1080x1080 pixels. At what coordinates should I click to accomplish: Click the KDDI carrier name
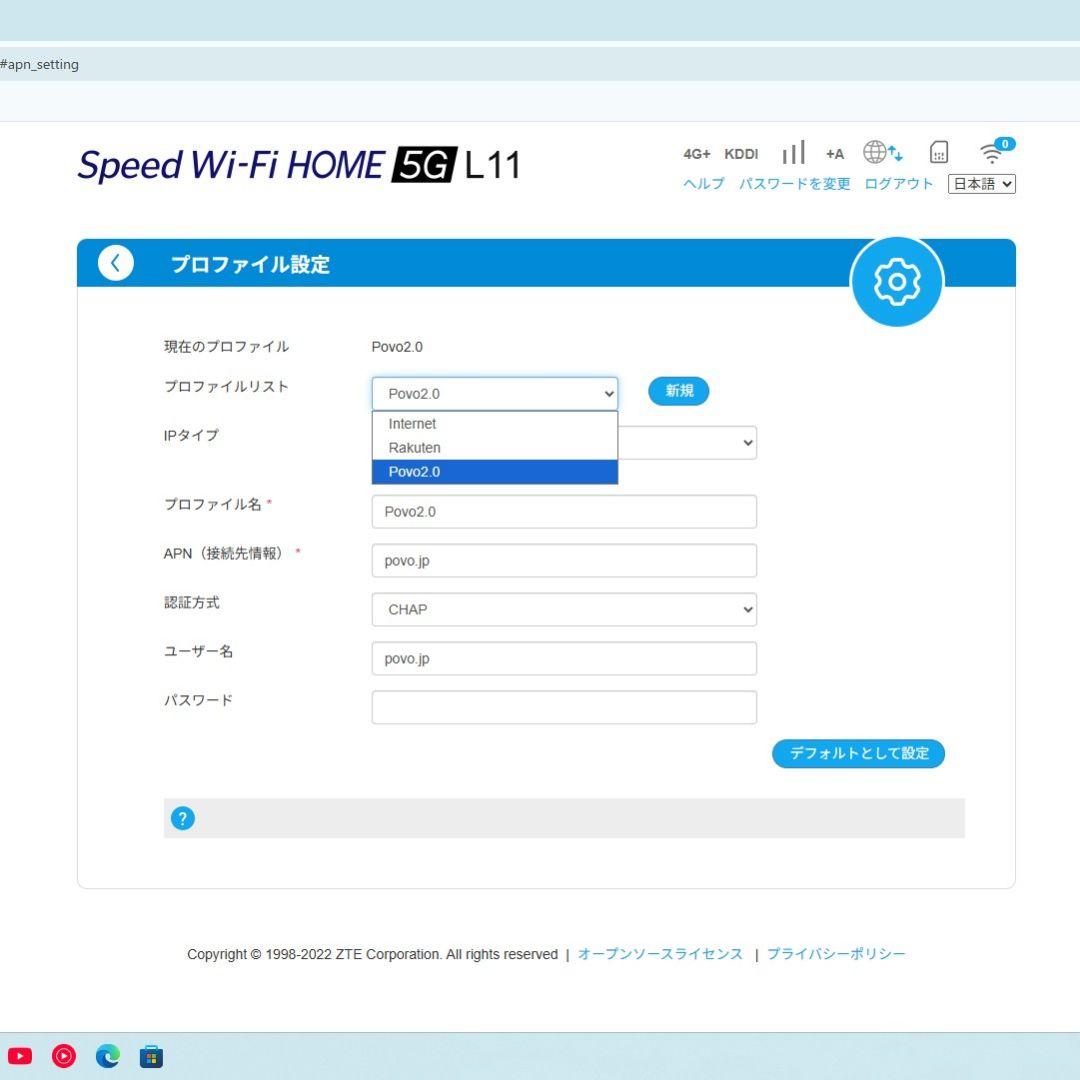741,154
